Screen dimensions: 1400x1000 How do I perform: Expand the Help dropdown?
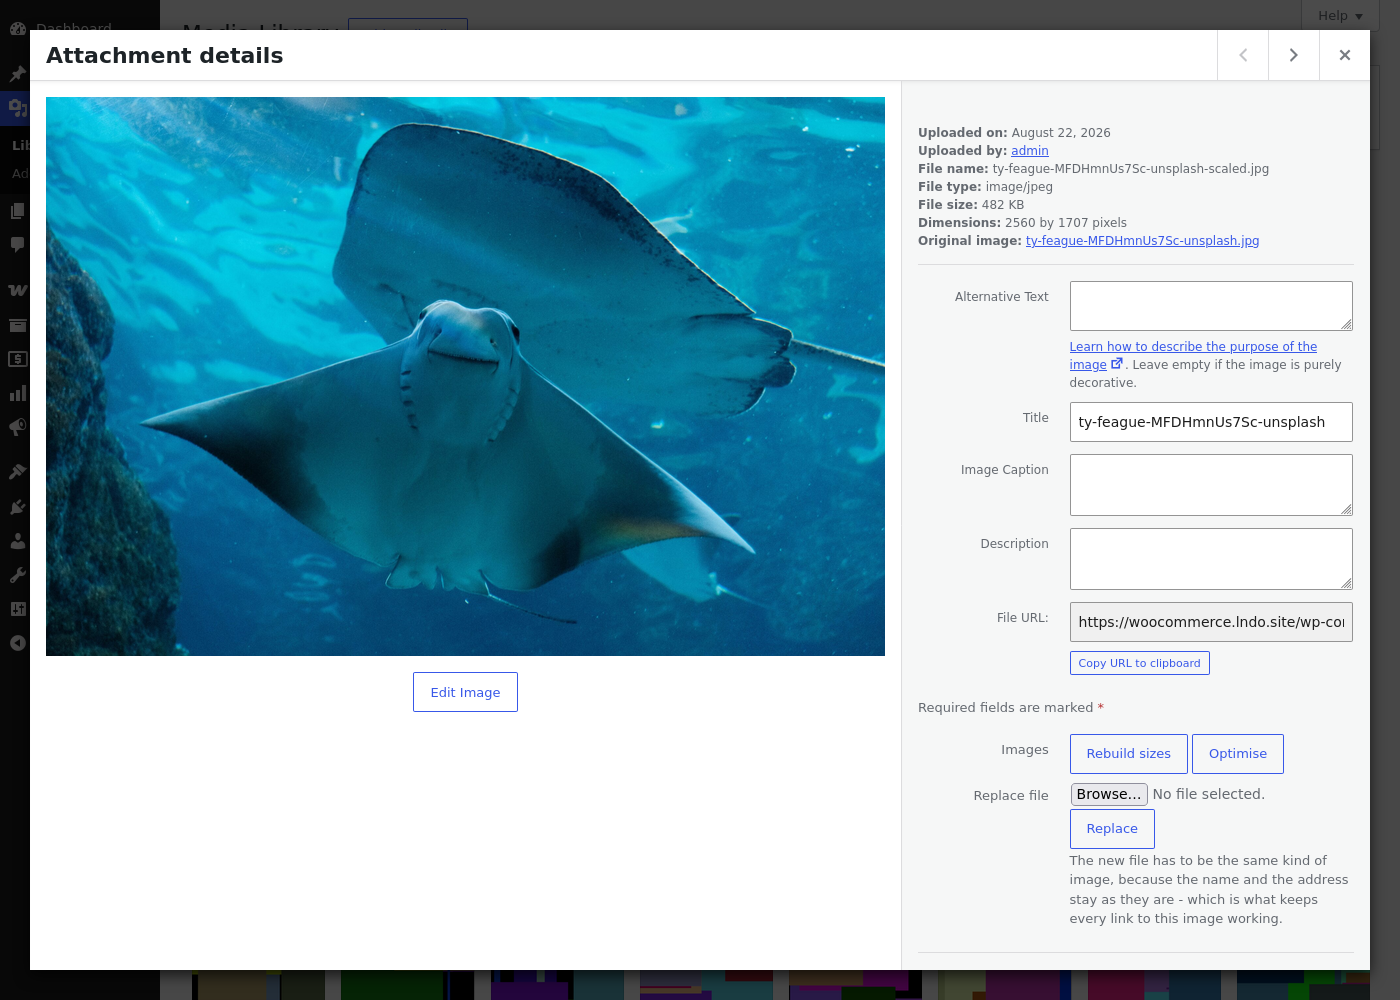(x=1340, y=15)
